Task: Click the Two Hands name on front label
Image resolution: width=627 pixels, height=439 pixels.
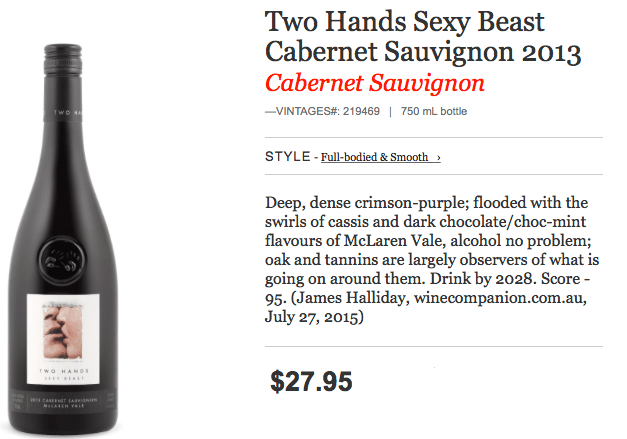Action: click(64, 371)
